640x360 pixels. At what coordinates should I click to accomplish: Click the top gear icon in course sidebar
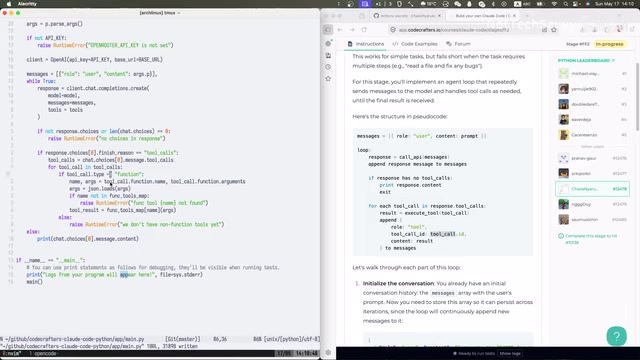click(328, 43)
